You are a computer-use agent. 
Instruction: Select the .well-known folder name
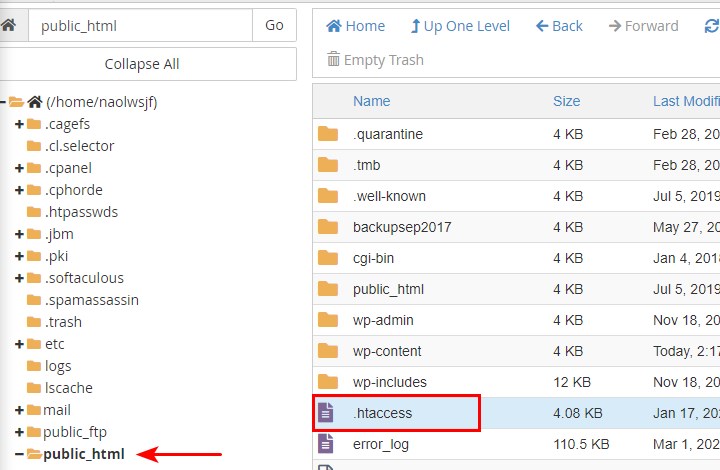pos(389,196)
